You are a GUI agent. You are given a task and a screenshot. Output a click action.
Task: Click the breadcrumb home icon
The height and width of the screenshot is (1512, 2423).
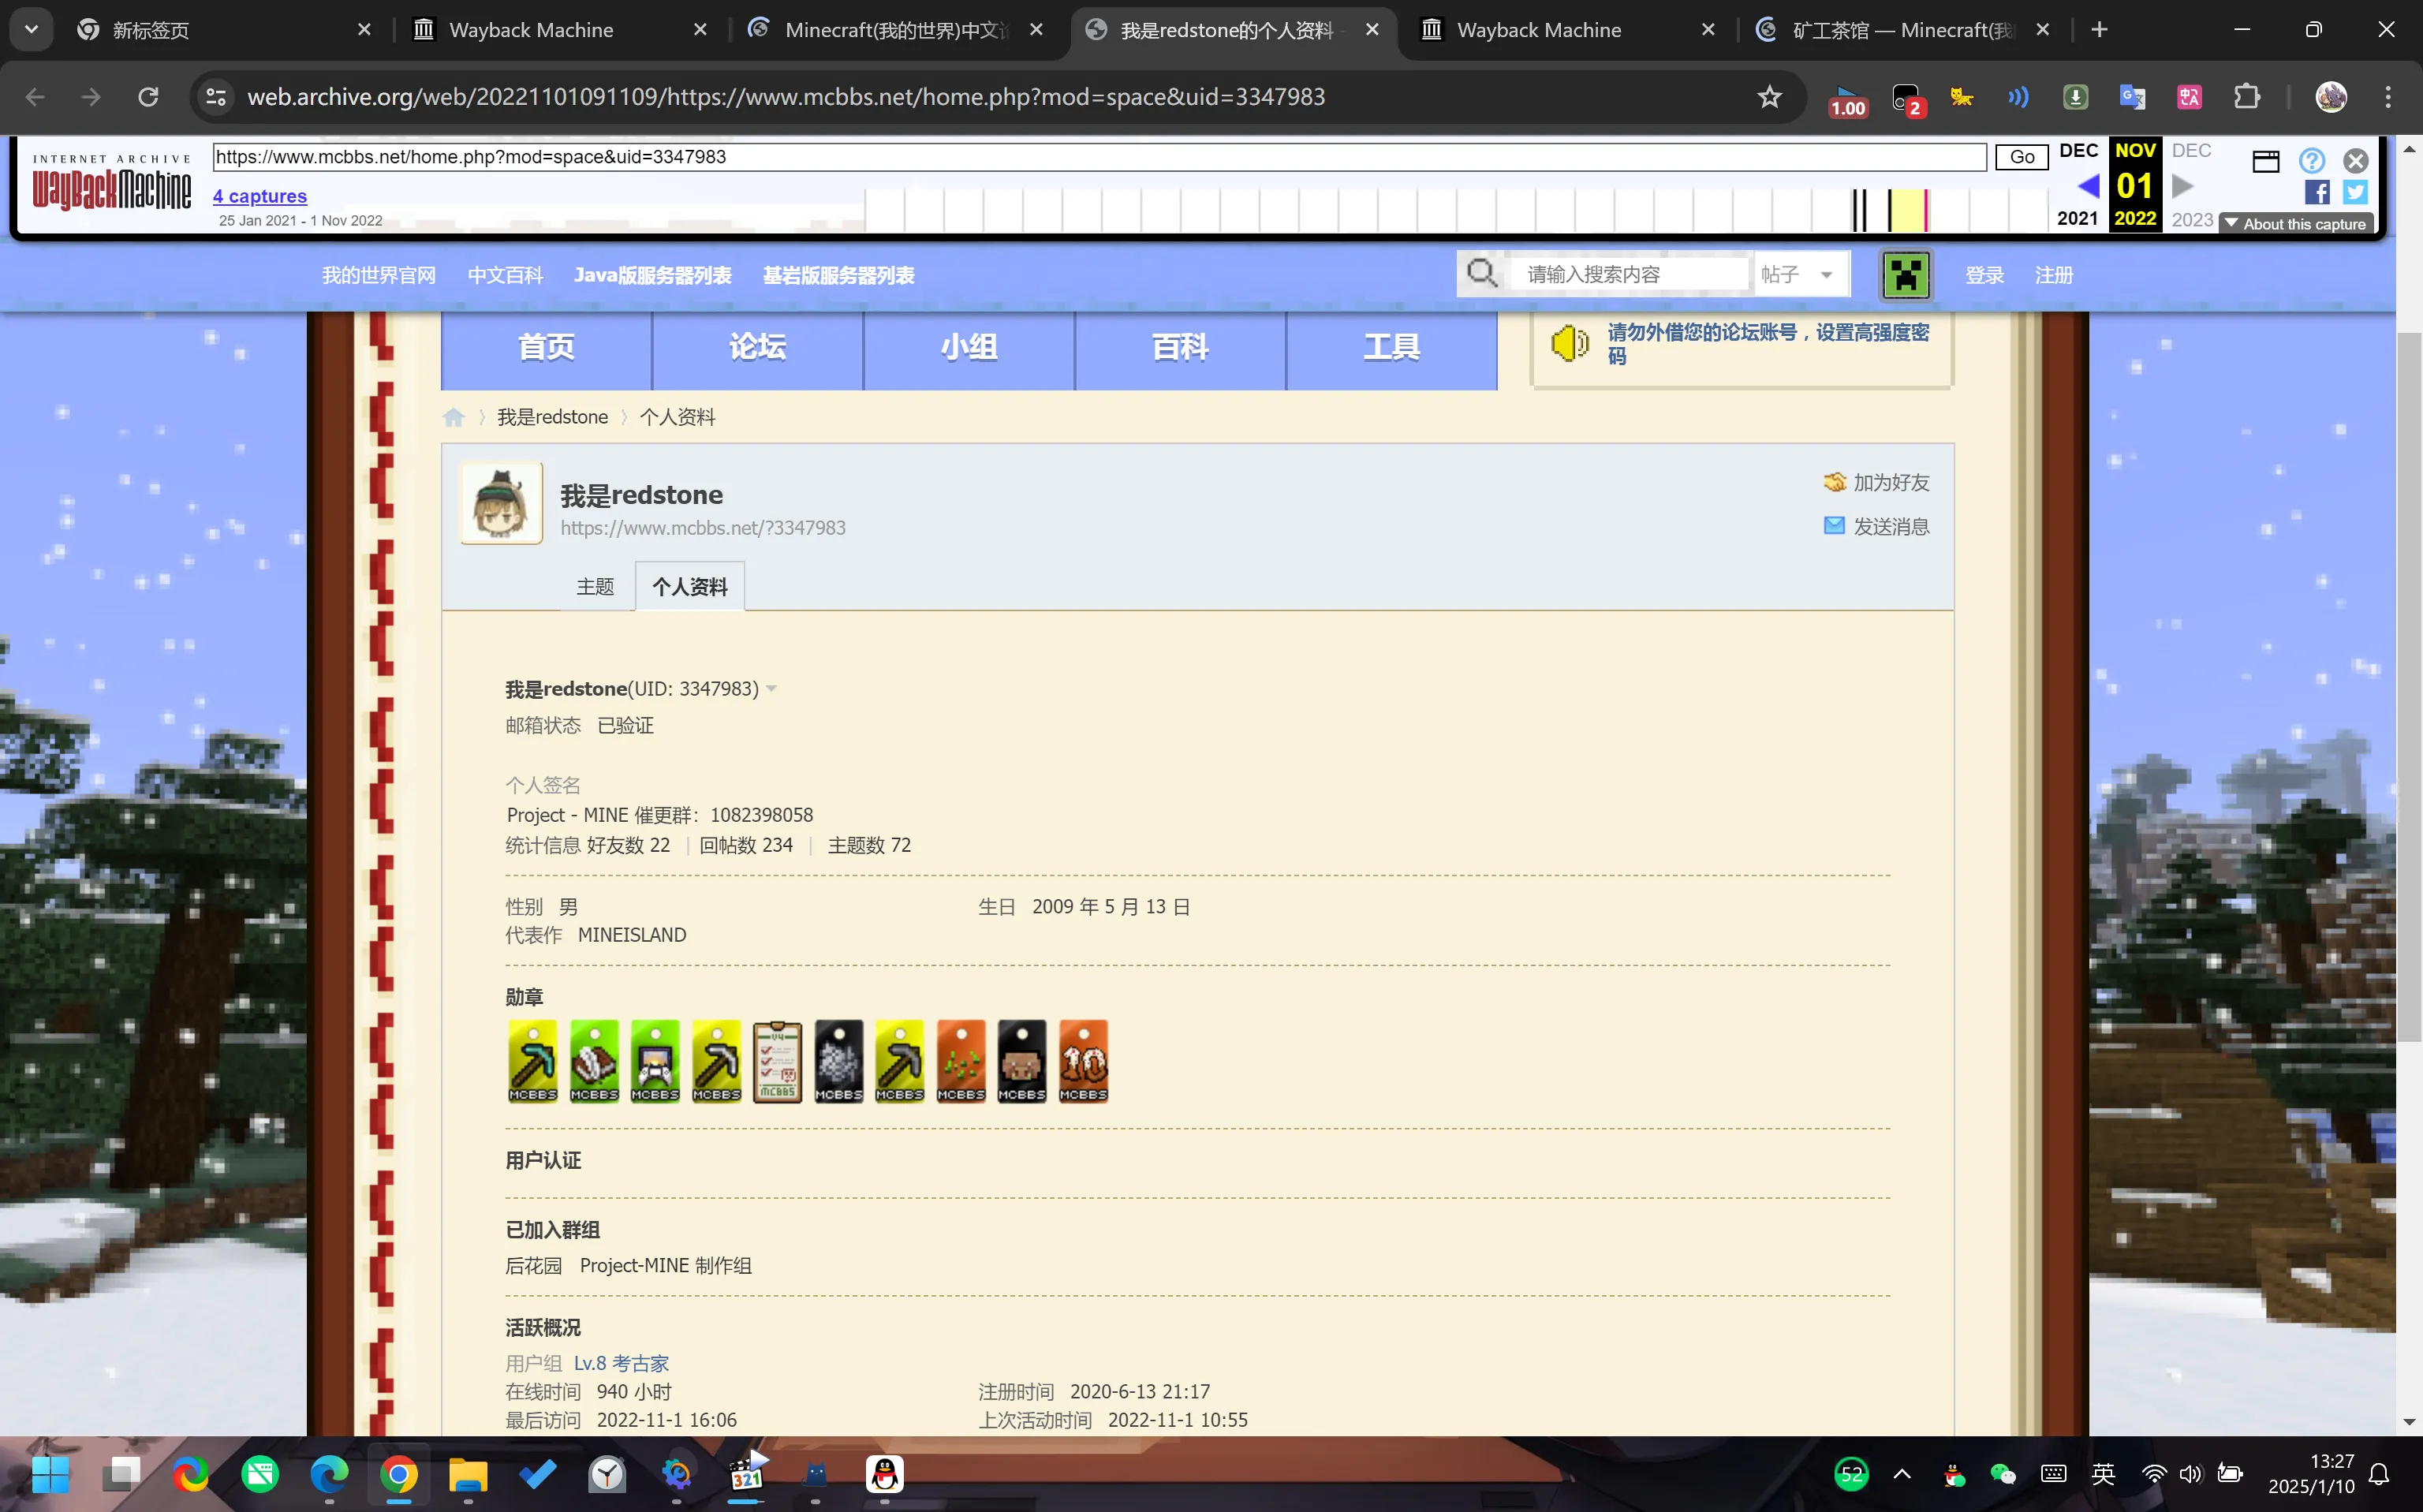tap(453, 418)
